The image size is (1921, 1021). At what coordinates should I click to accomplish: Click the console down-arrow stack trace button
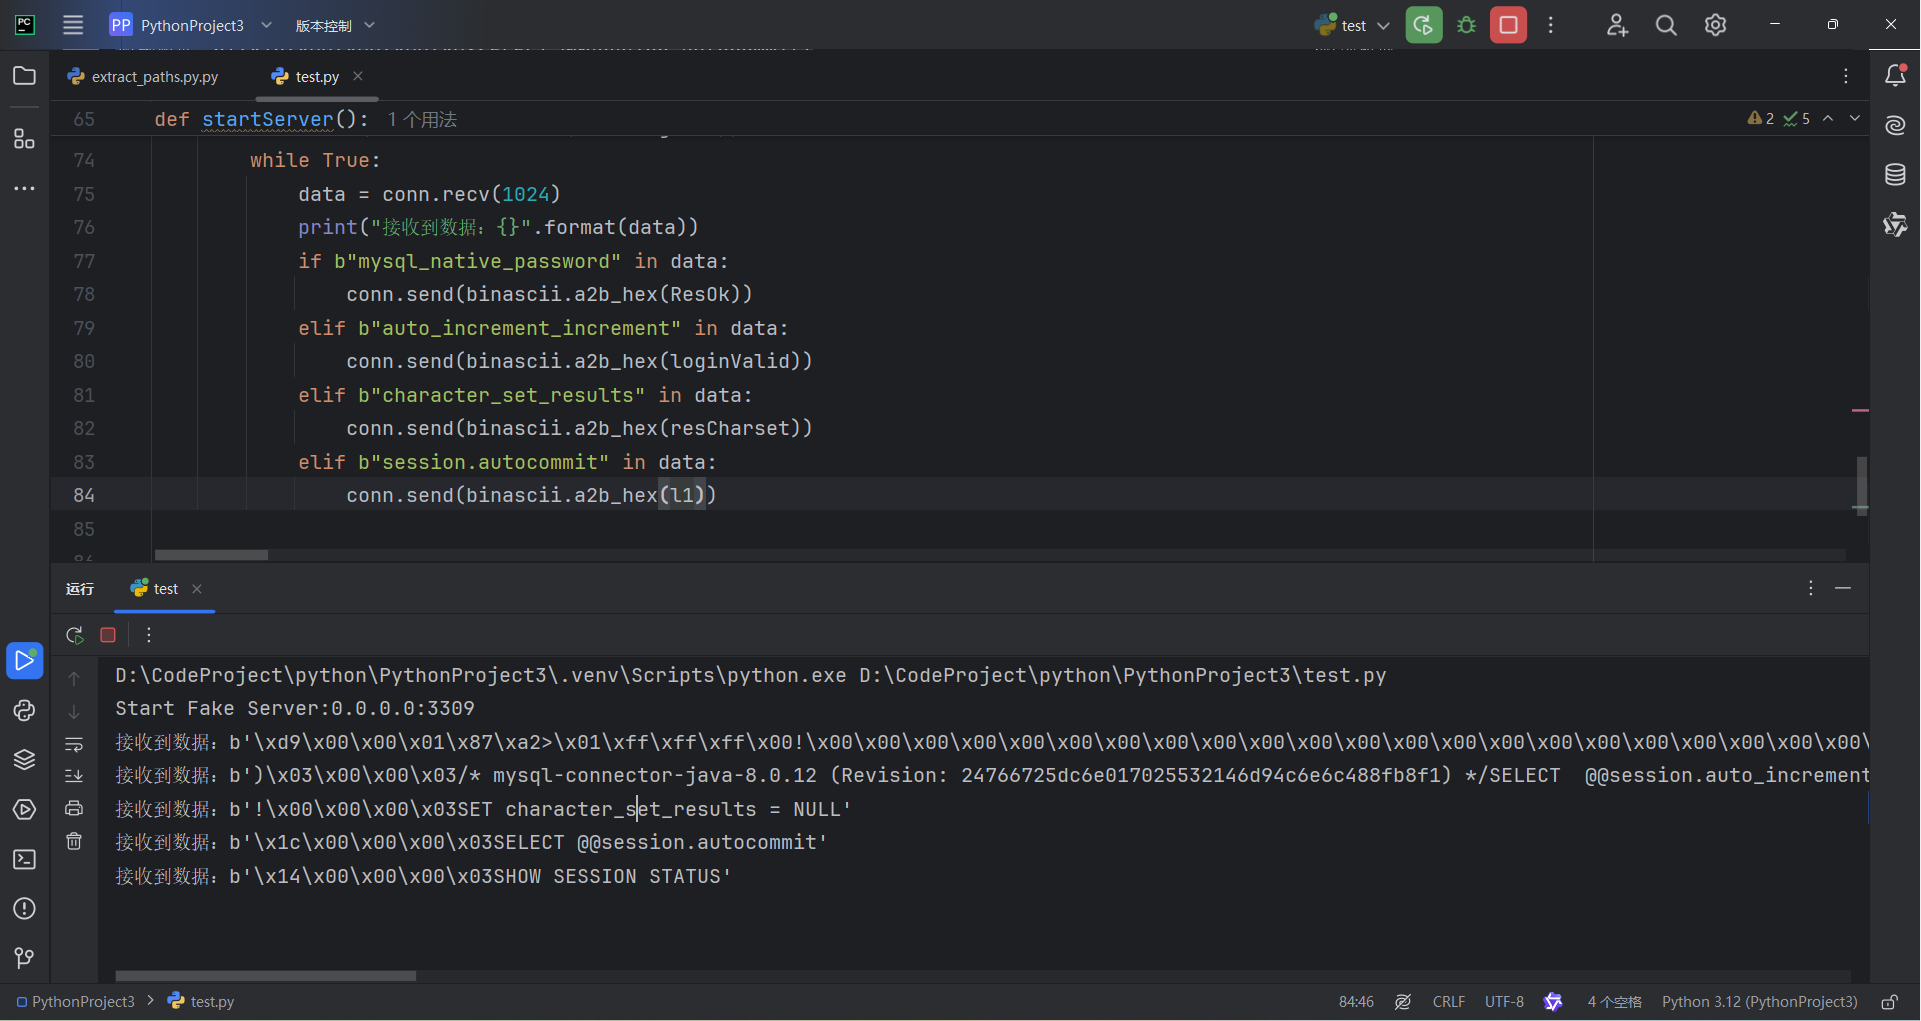coord(74,711)
